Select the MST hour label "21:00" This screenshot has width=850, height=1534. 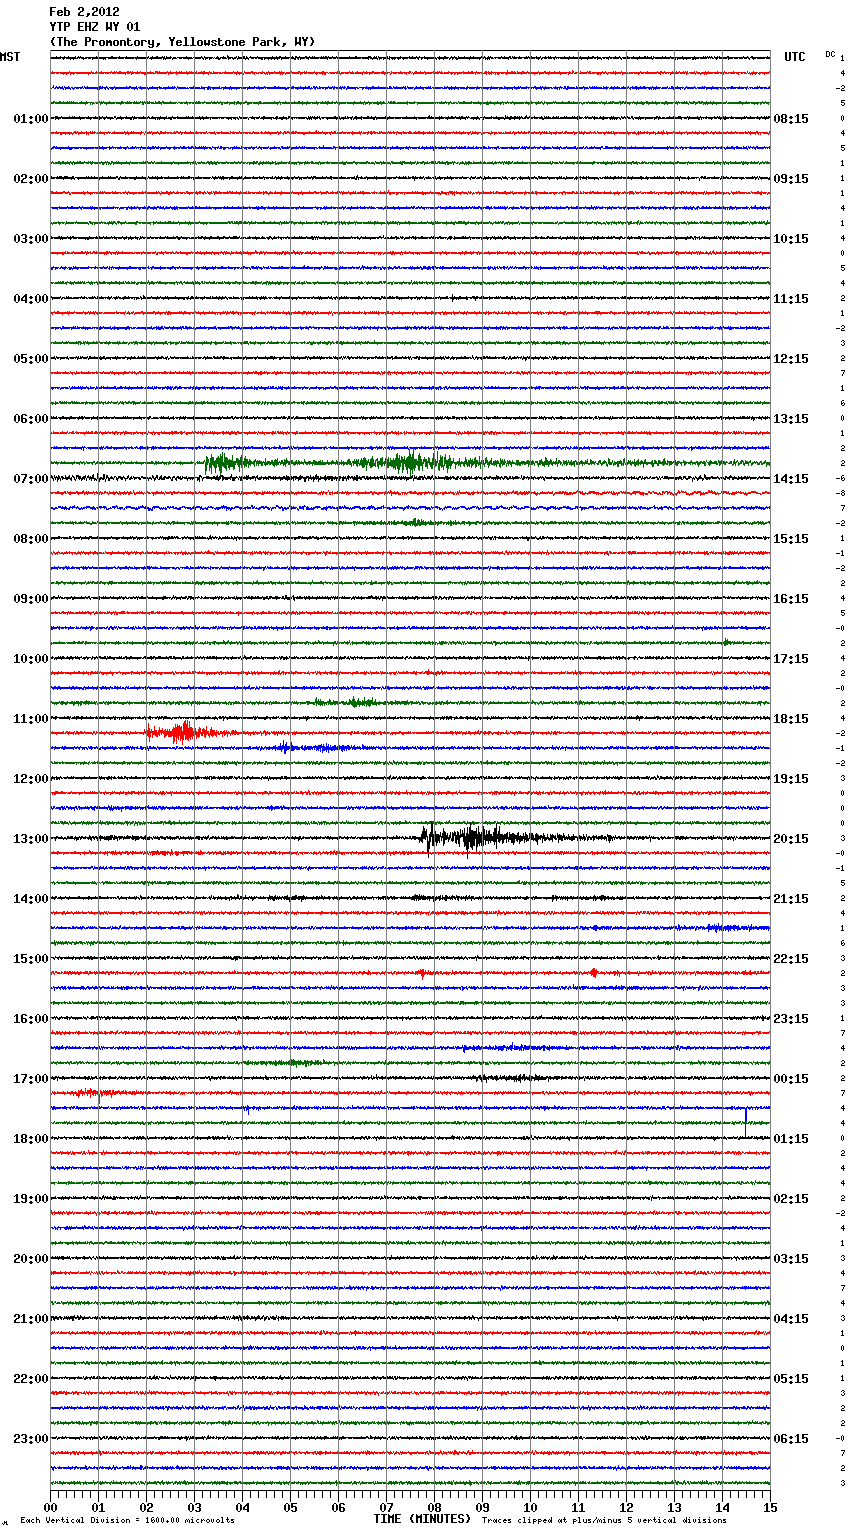(31, 1319)
